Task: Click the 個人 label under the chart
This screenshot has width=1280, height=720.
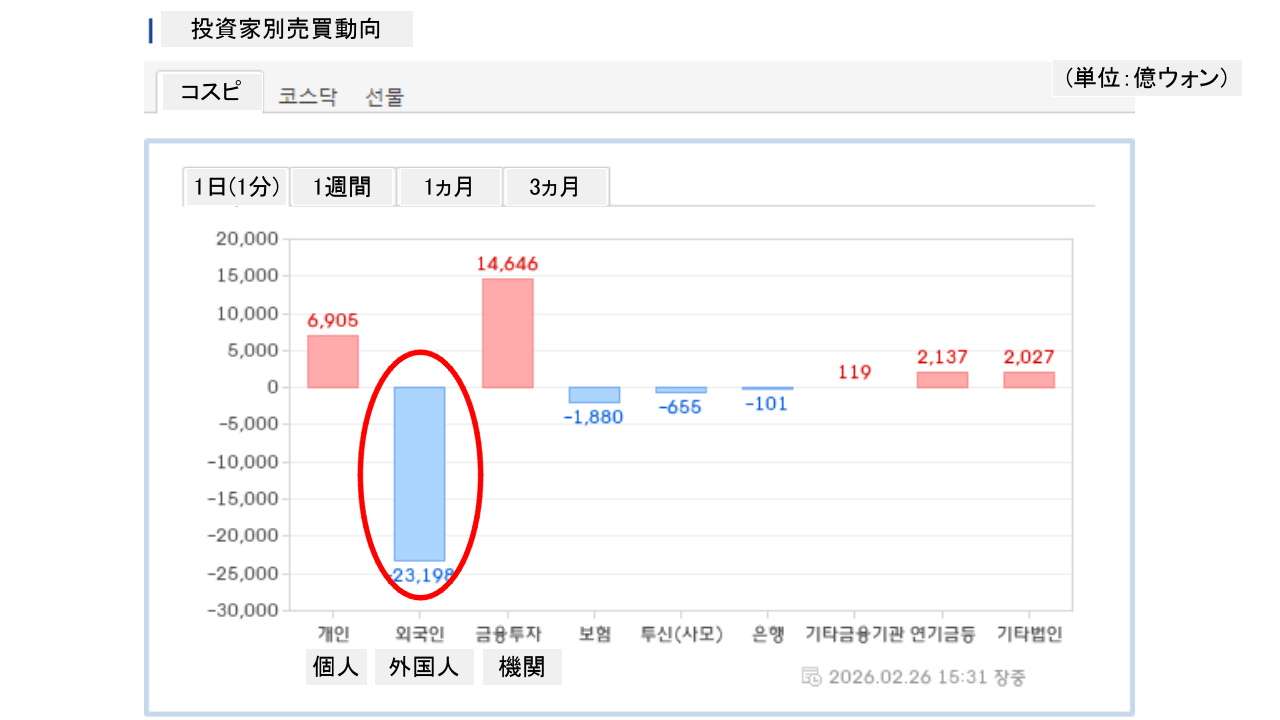Action: click(336, 668)
